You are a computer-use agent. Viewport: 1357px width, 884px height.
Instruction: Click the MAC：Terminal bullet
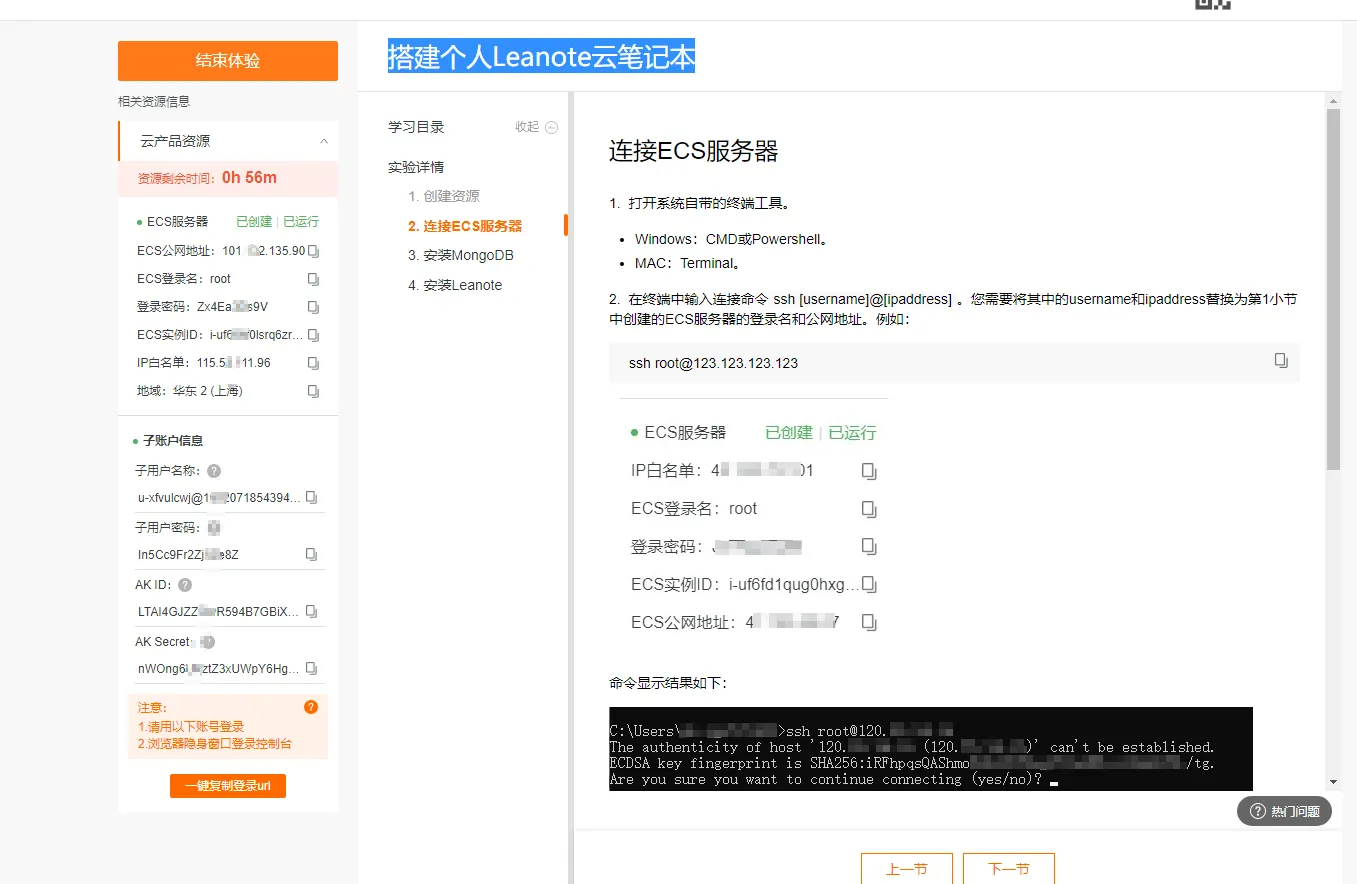tap(688, 264)
